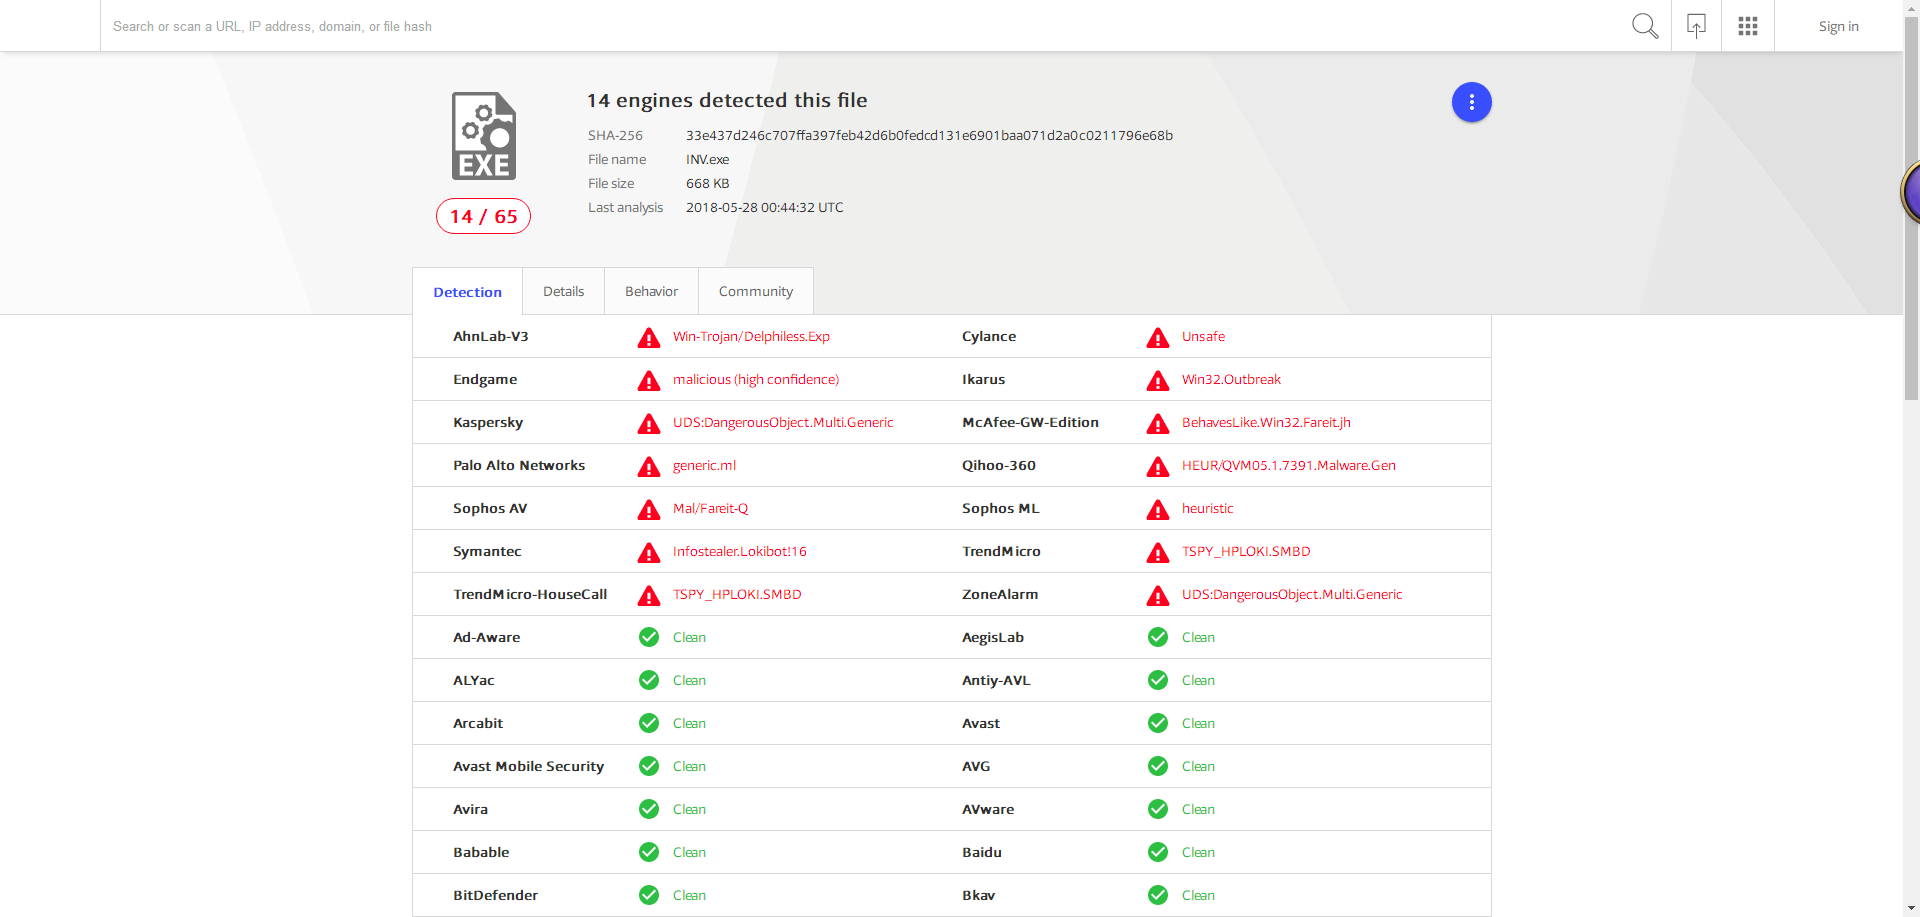Click the Babable engine name

(481, 852)
